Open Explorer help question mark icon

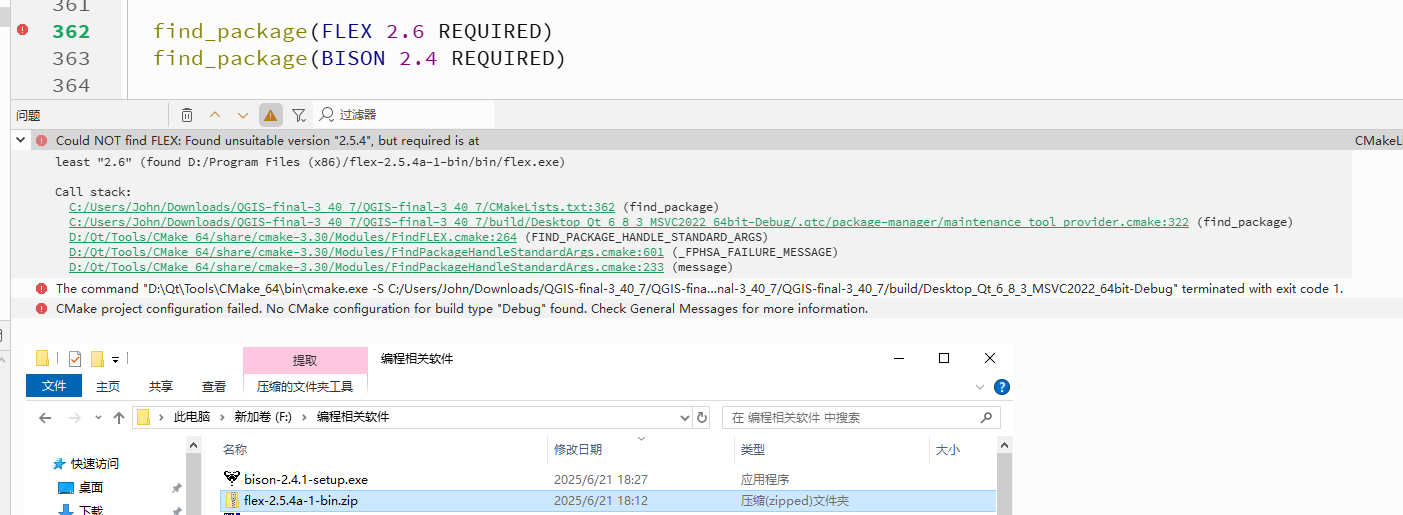coord(1001,387)
